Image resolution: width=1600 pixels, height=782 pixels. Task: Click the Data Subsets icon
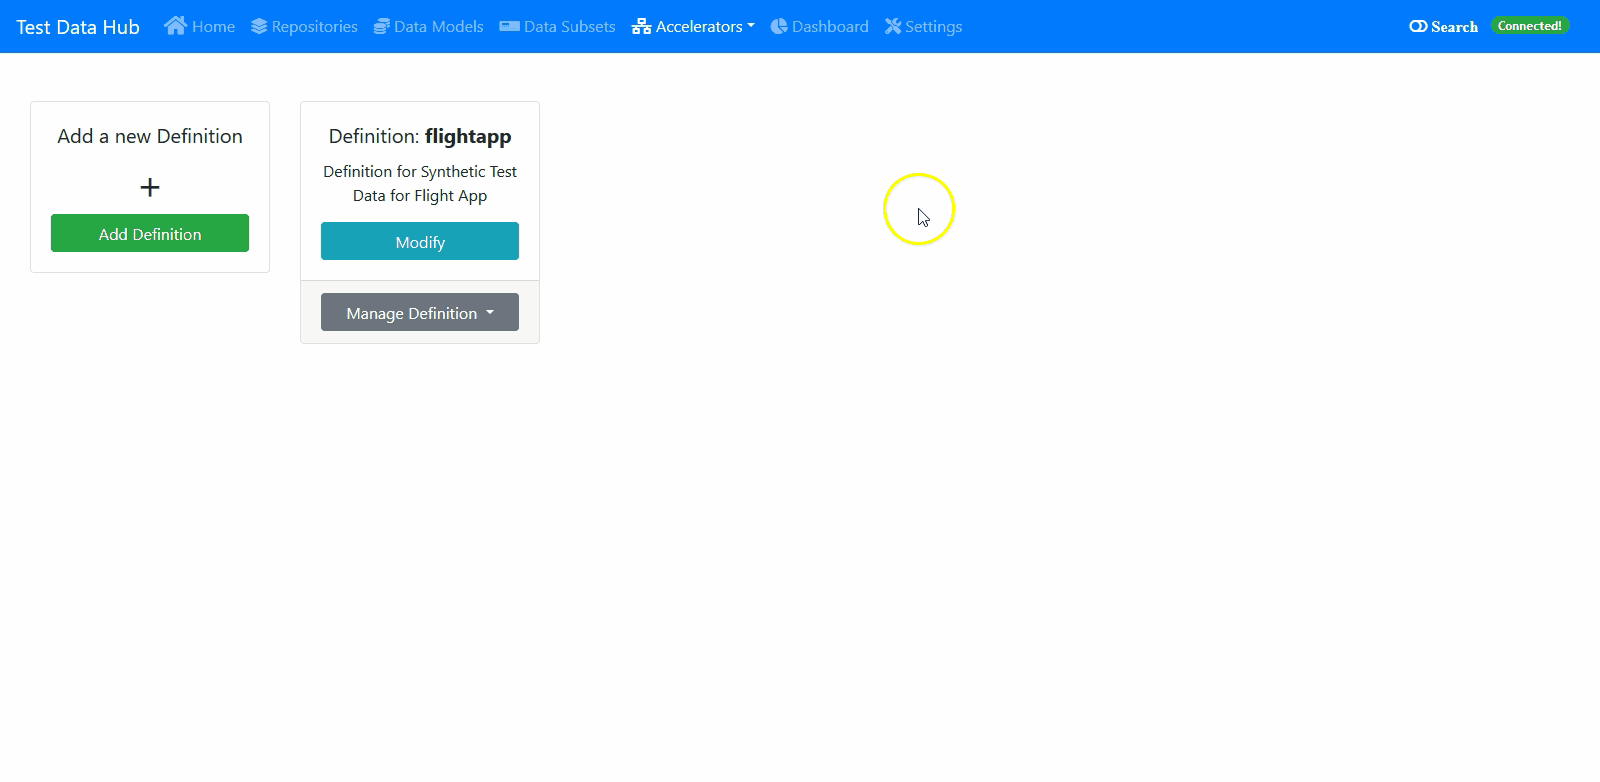tap(509, 27)
